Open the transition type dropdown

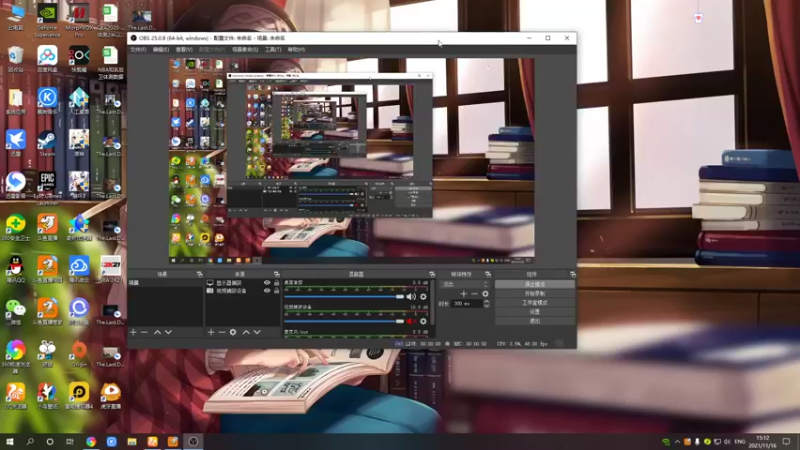[464, 284]
